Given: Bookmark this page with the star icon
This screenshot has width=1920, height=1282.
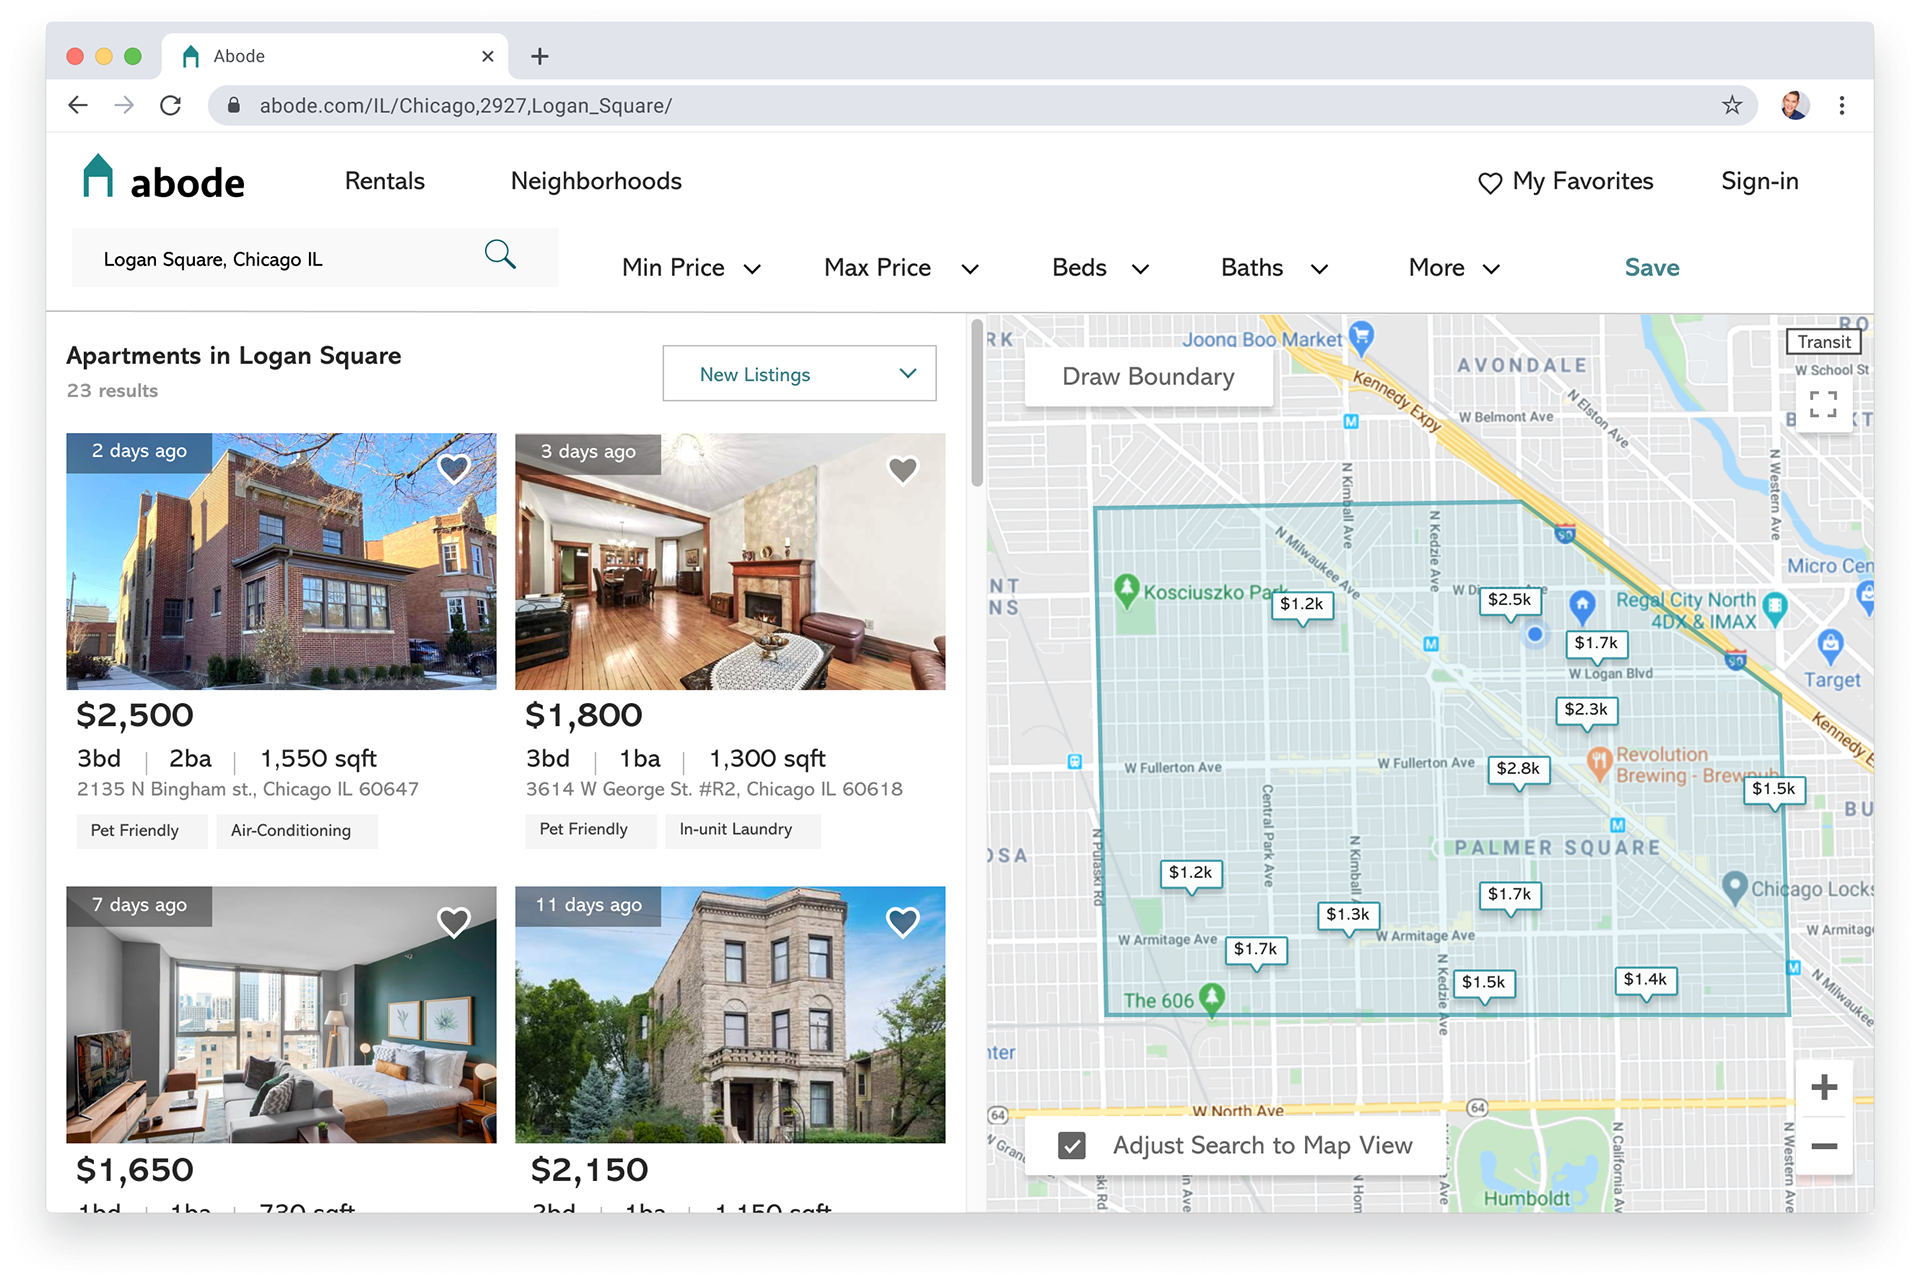Looking at the screenshot, I should tap(1731, 105).
